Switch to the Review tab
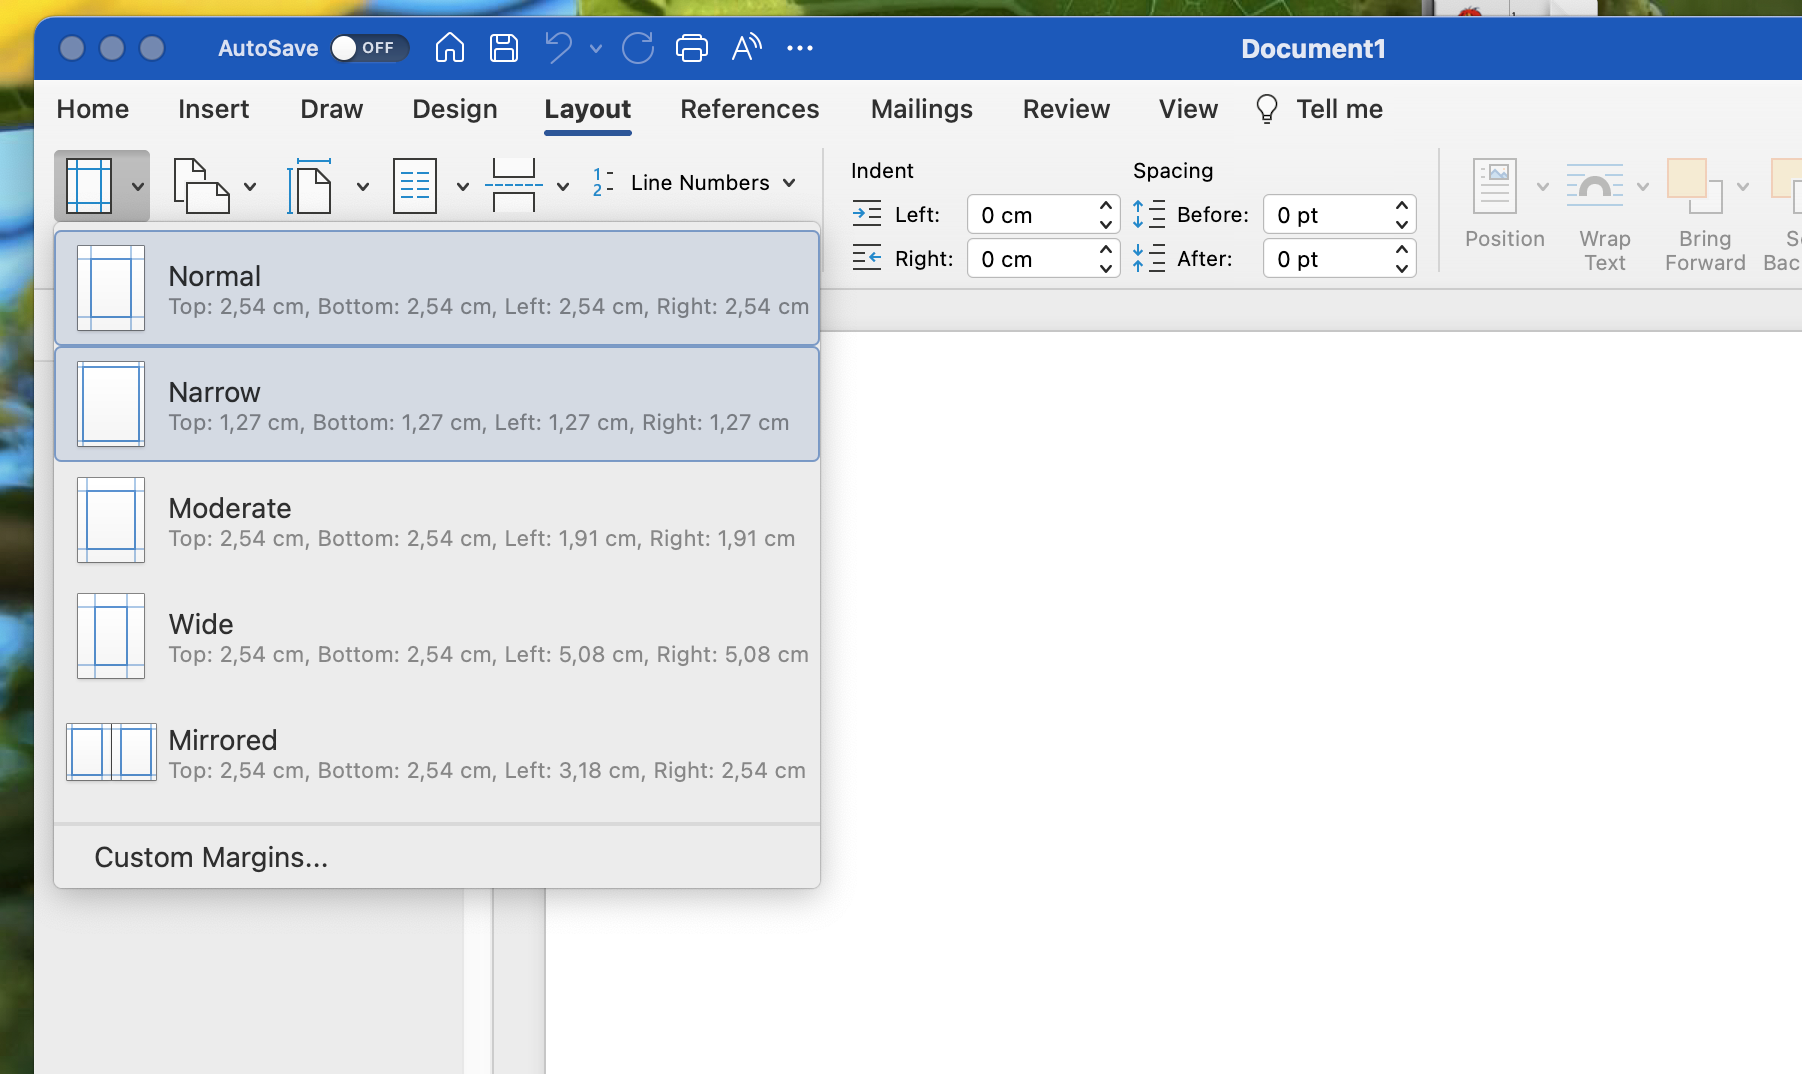Image resolution: width=1802 pixels, height=1074 pixels. point(1066,109)
